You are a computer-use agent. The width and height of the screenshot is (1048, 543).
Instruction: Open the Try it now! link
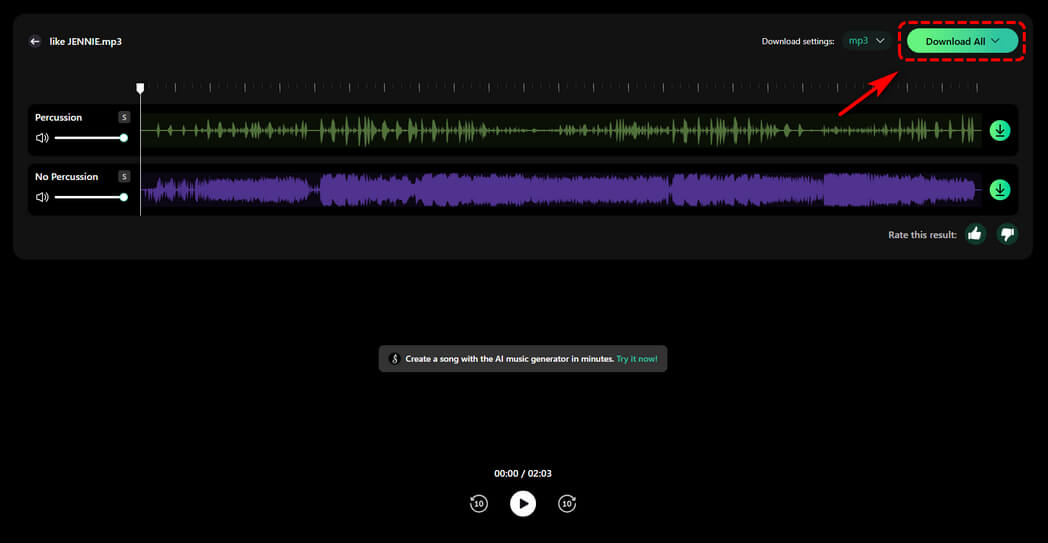(636, 359)
